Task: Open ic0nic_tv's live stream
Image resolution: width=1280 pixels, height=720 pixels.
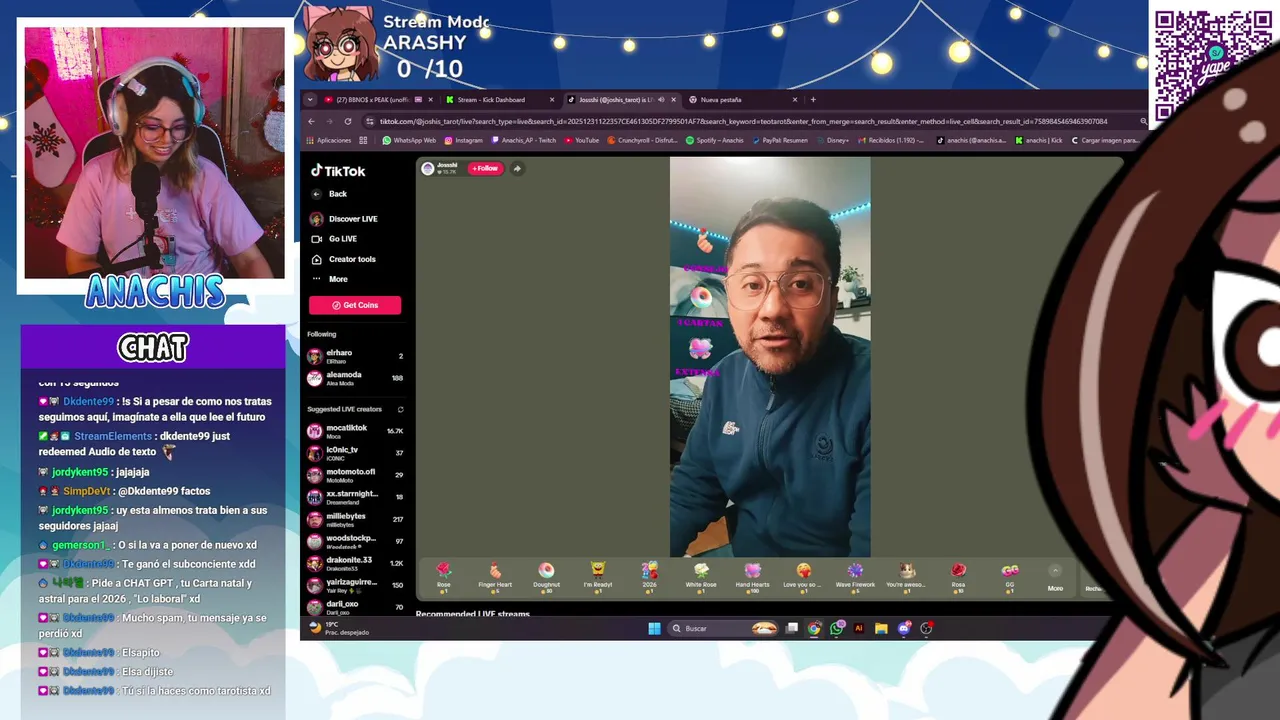Action: click(355, 453)
